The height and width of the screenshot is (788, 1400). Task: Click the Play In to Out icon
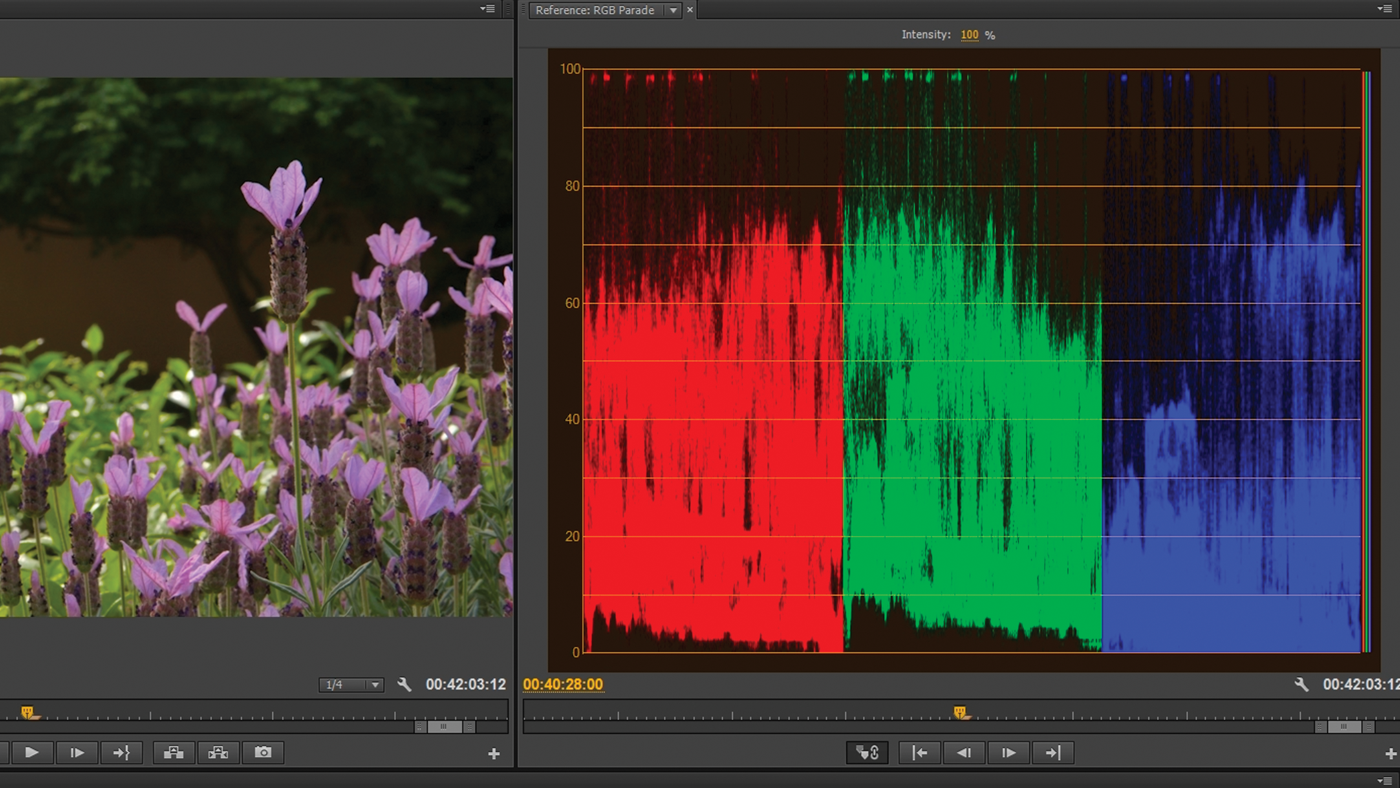pos(121,752)
